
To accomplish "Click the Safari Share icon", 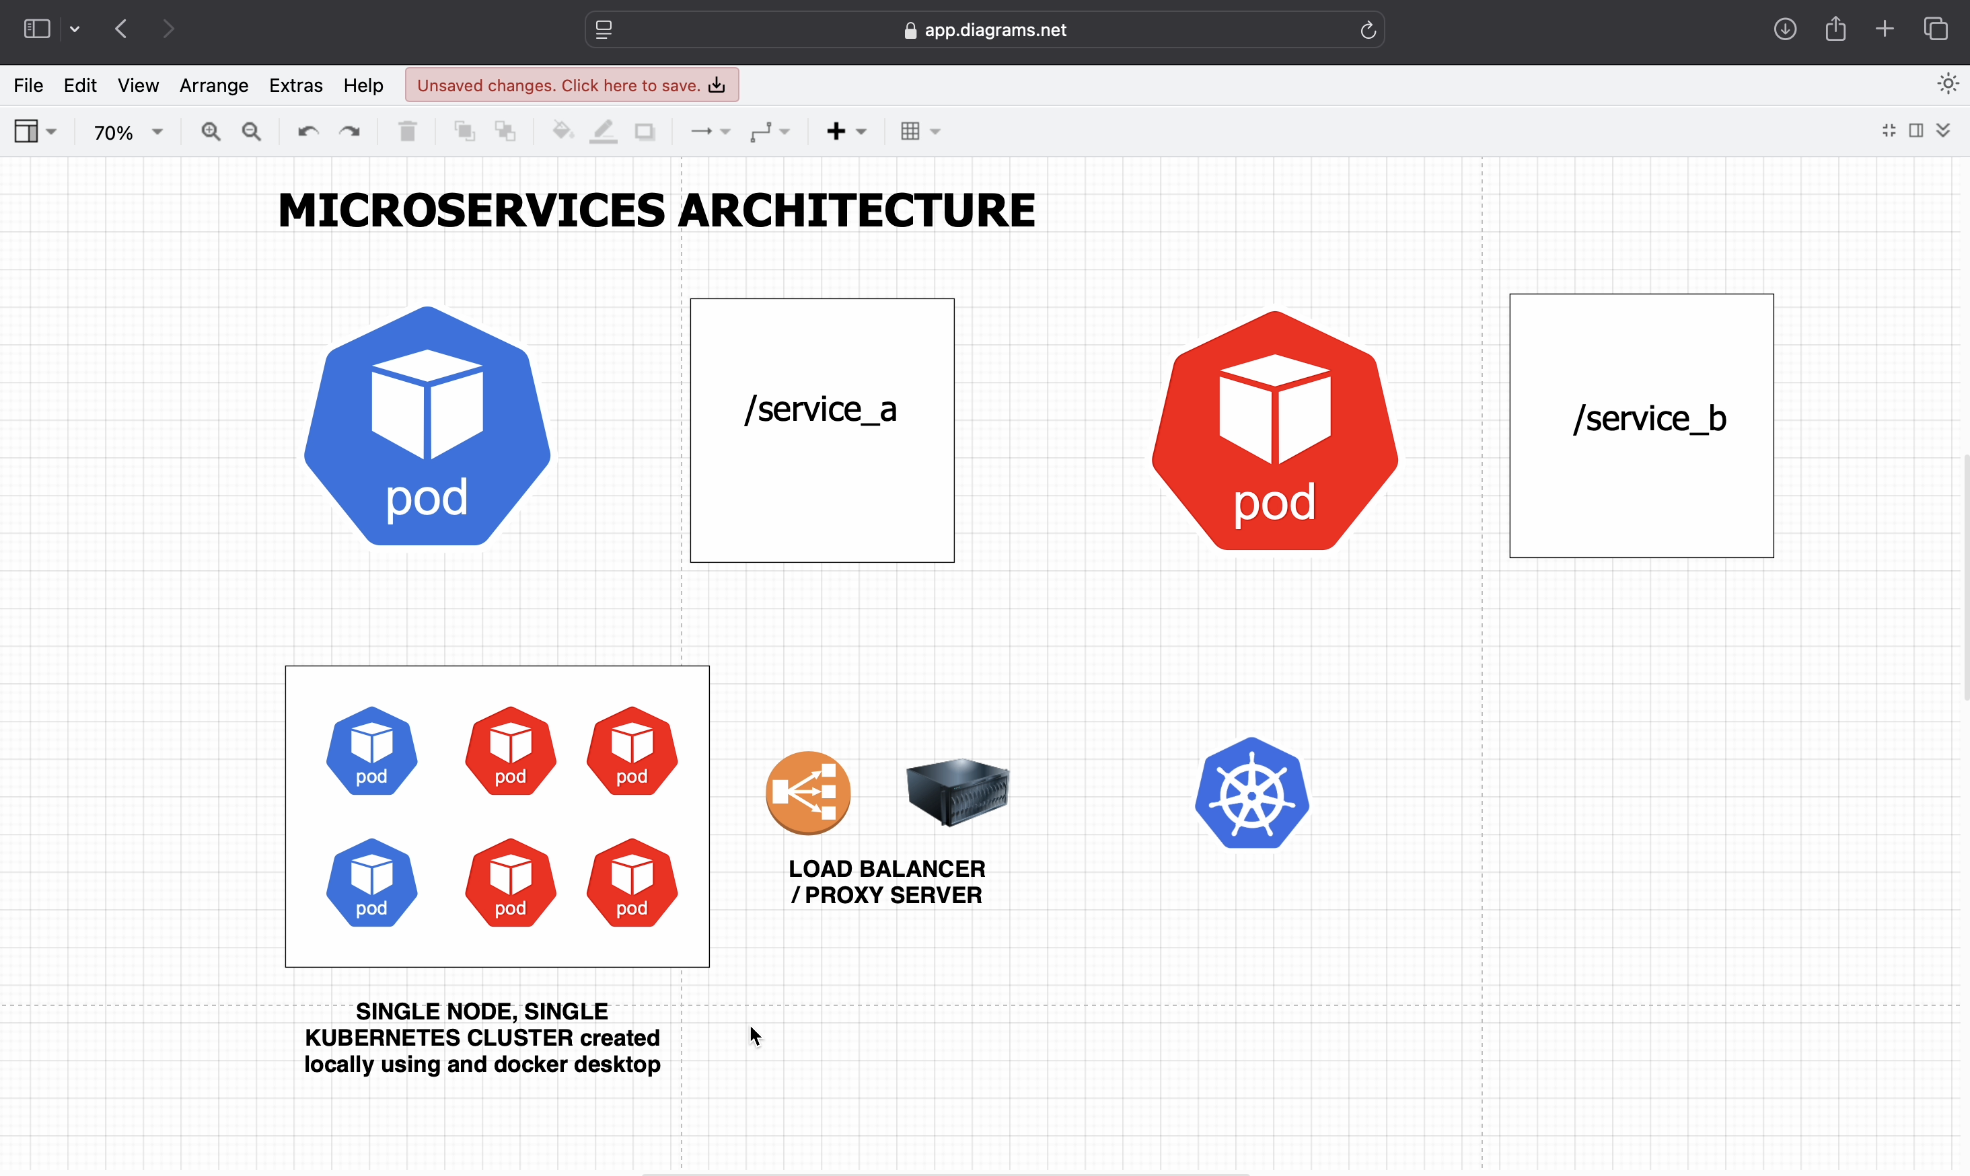I will tap(1835, 29).
